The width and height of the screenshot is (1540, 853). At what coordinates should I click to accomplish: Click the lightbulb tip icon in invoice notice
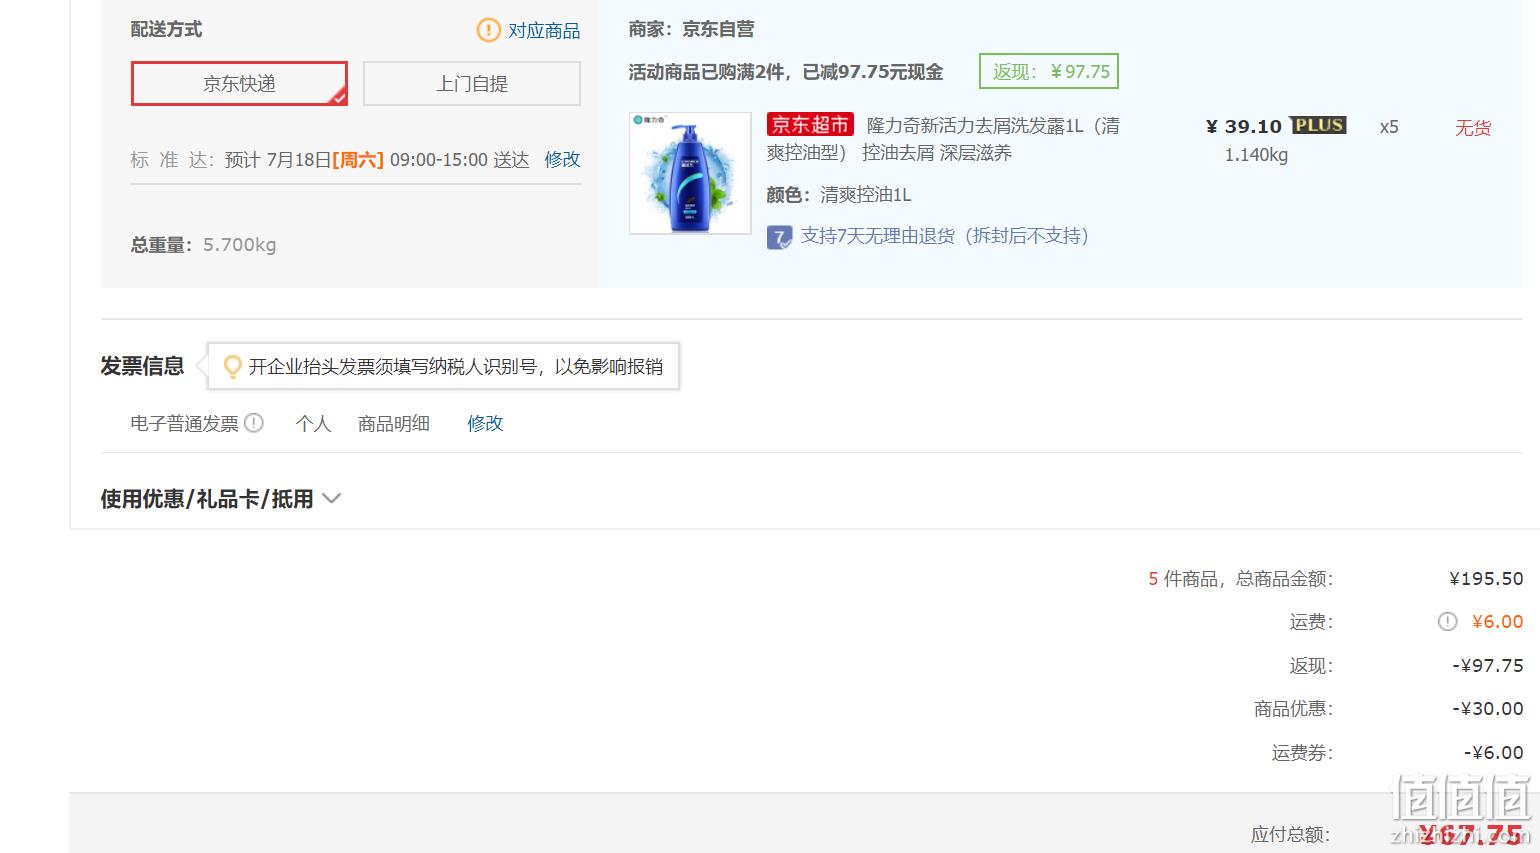pos(233,367)
